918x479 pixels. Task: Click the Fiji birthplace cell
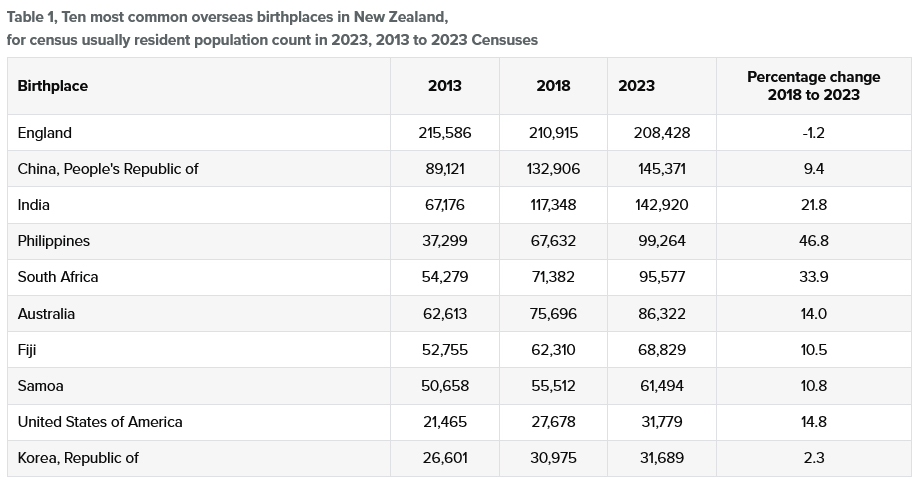28,350
